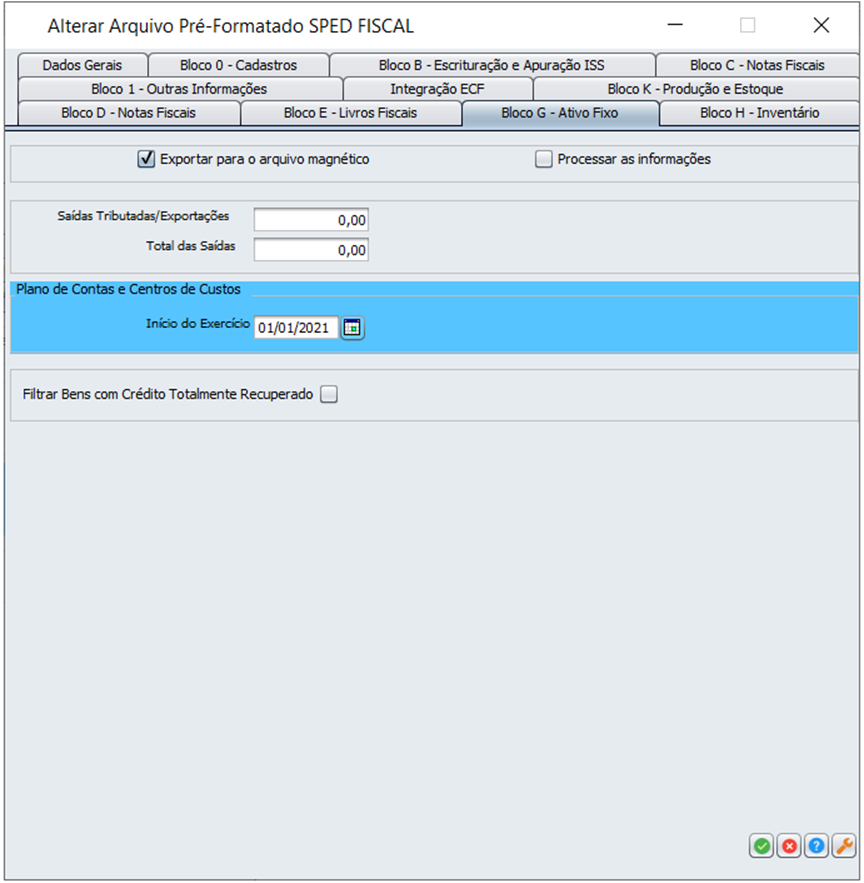Uncheck Exportar para o arquivo magnético
Screen dimensions: 864x883
pos(146,159)
